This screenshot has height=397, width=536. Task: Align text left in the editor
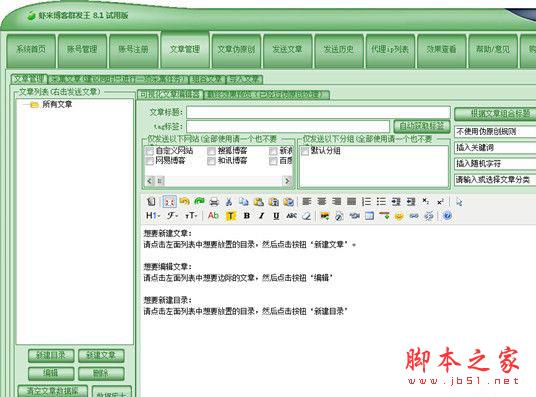307,201
